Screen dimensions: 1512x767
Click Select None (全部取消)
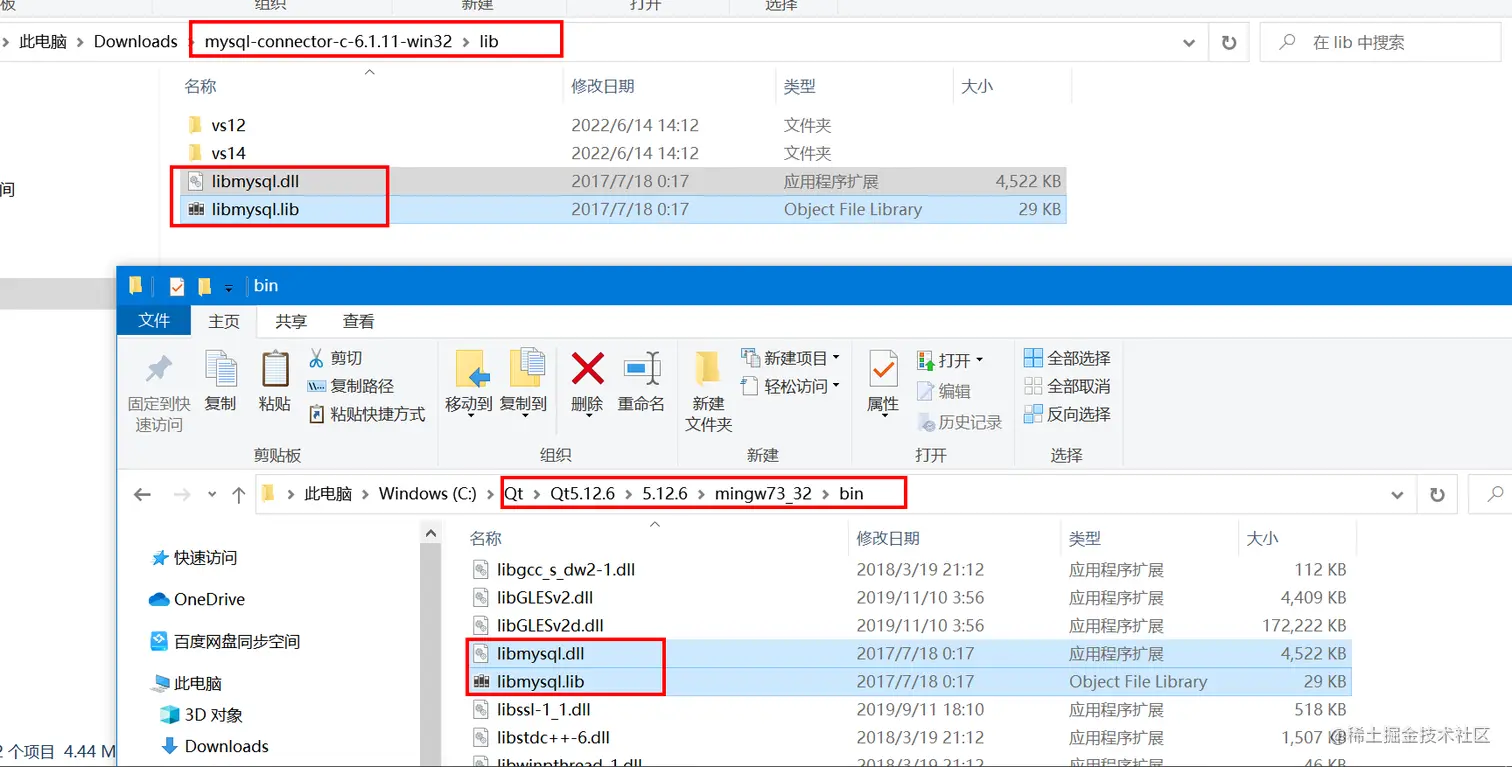point(1068,386)
